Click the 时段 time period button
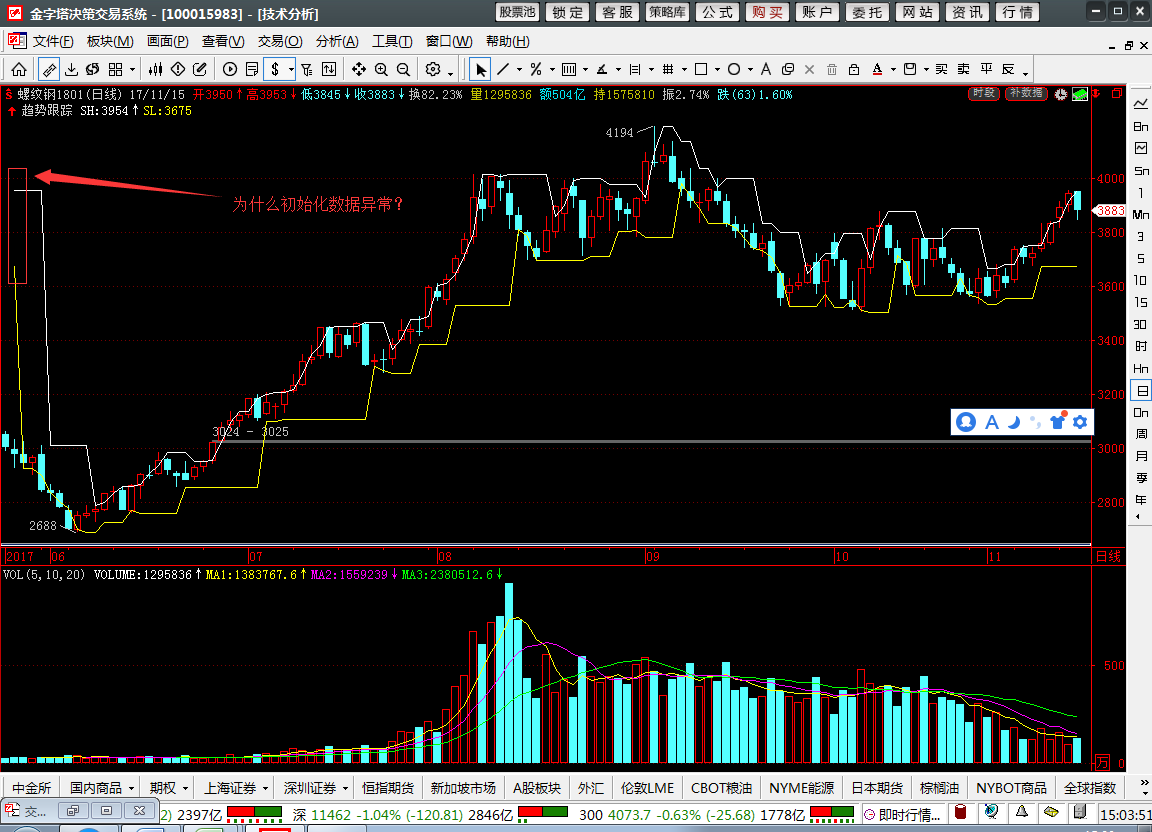 (983, 93)
